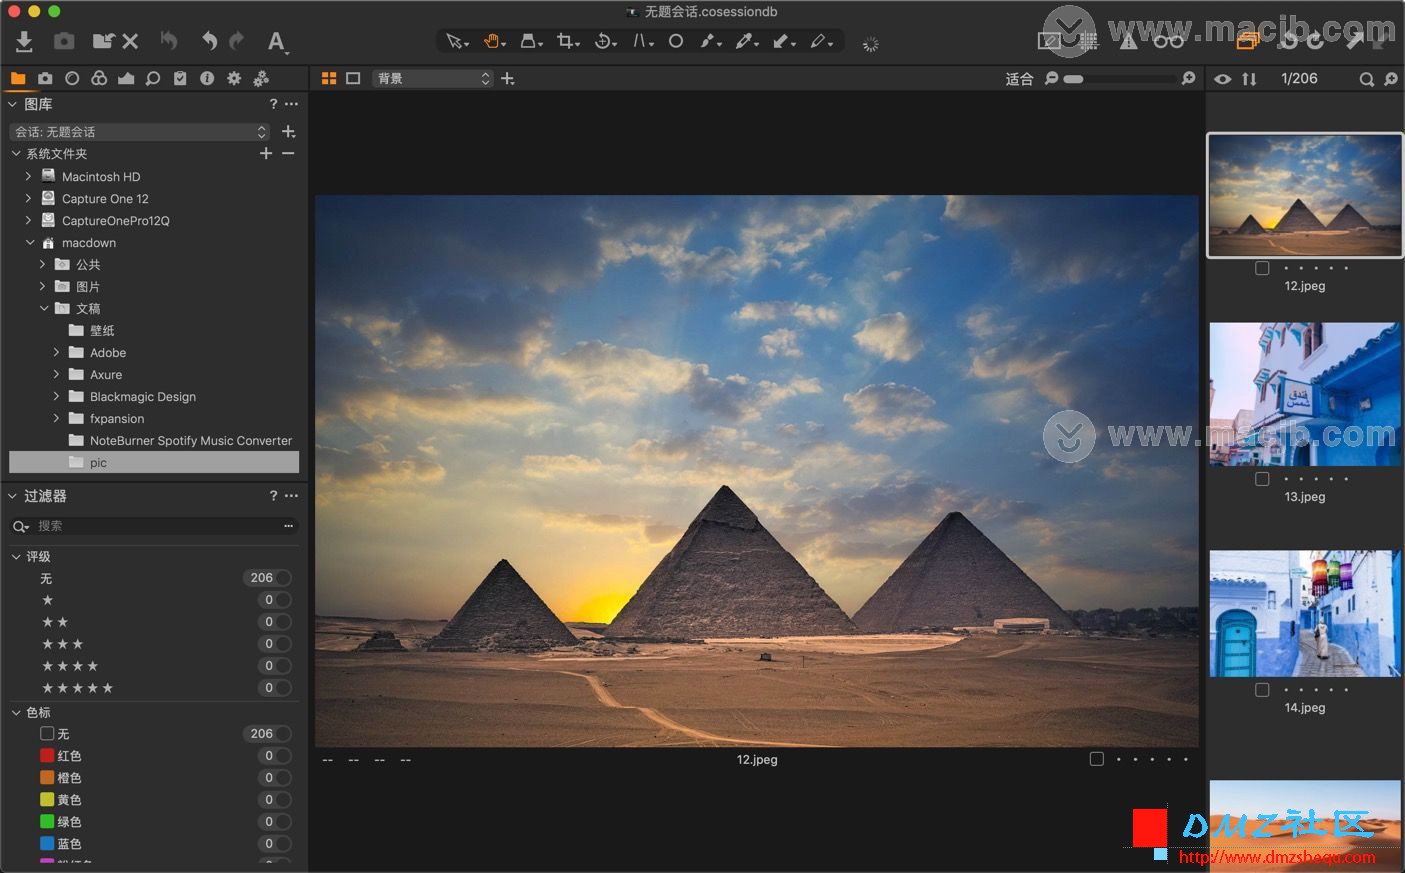Collapse the 系统文件夹 section
This screenshot has width=1405, height=873.
pos(16,154)
